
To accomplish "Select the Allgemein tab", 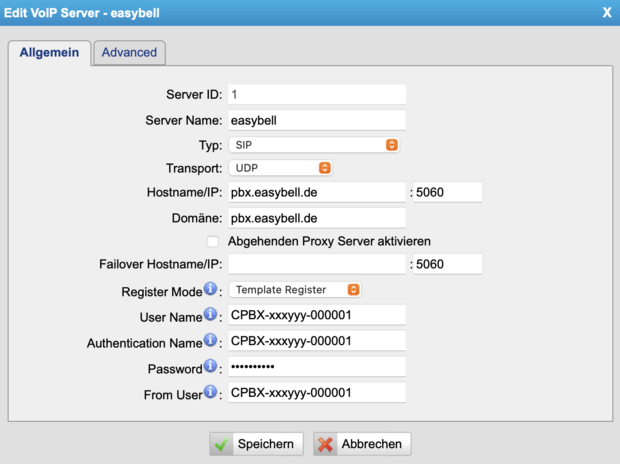I will point(49,52).
